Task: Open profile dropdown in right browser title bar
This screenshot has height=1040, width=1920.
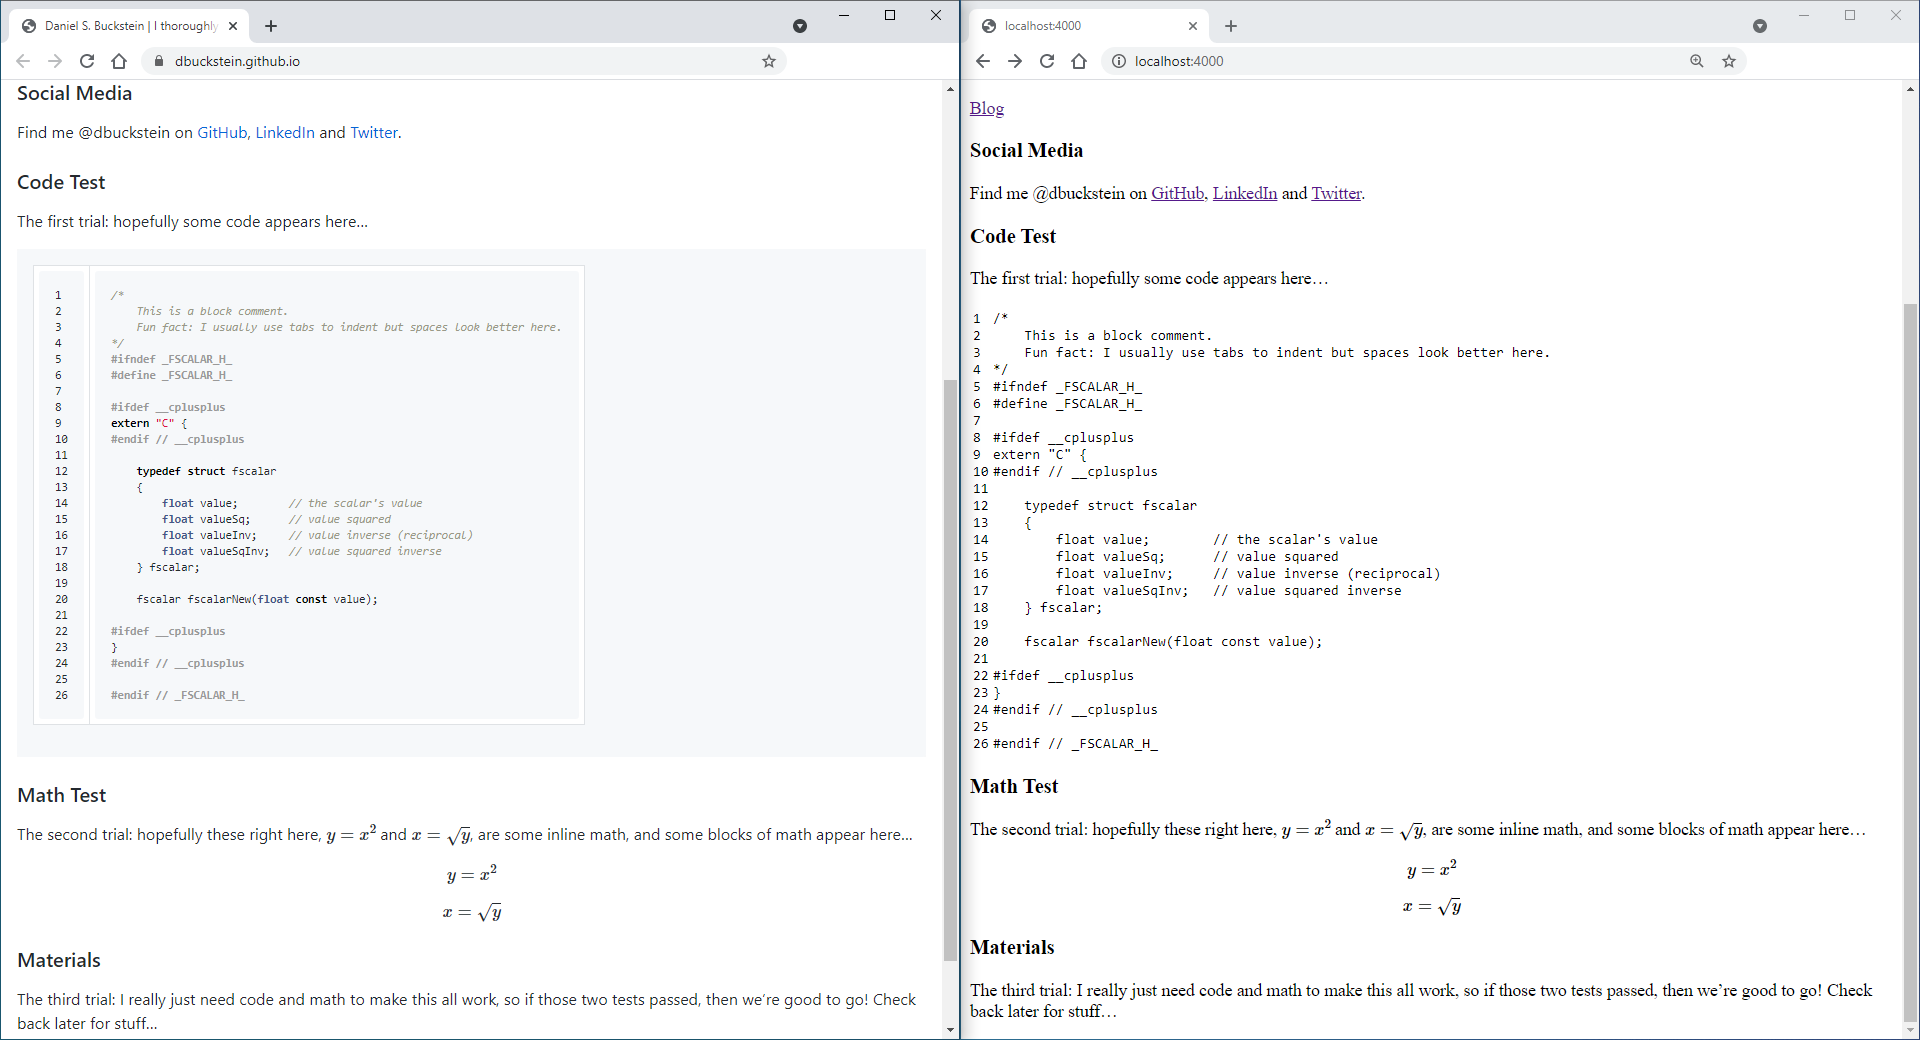Action: (x=1760, y=26)
